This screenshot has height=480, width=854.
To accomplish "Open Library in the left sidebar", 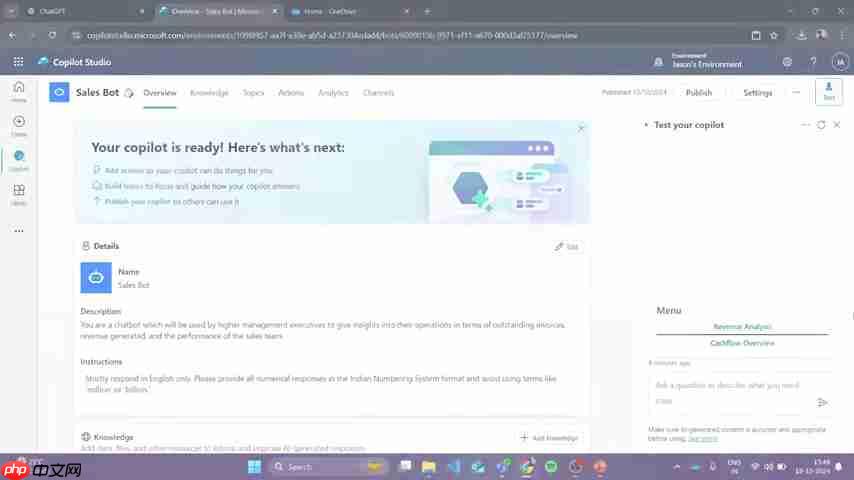I will pyautogui.click(x=19, y=195).
